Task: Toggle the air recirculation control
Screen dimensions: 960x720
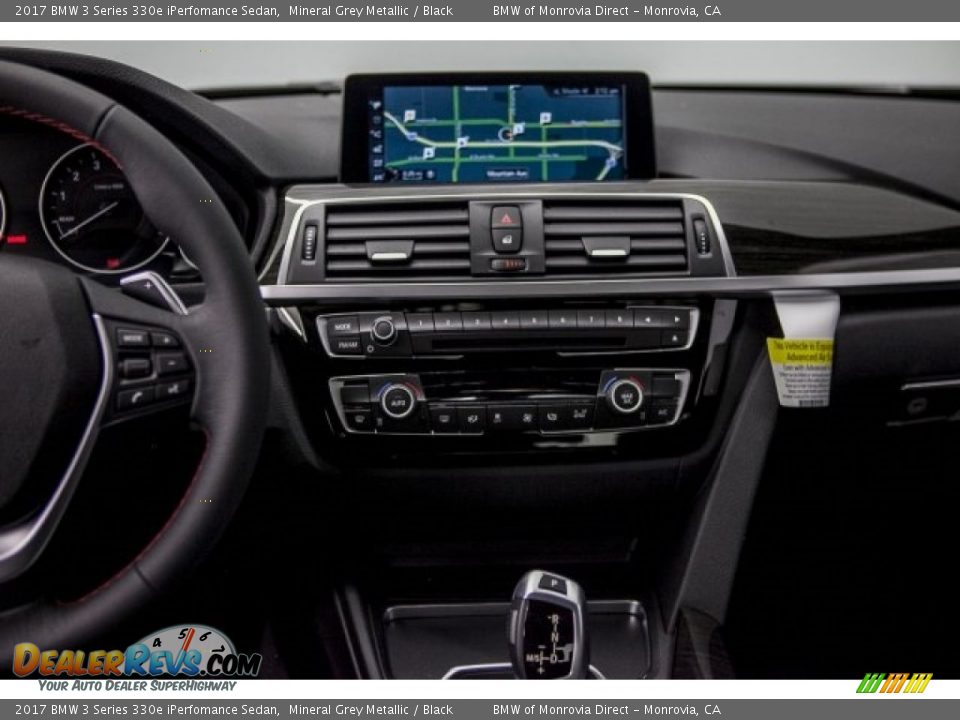Action: (550, 416)
